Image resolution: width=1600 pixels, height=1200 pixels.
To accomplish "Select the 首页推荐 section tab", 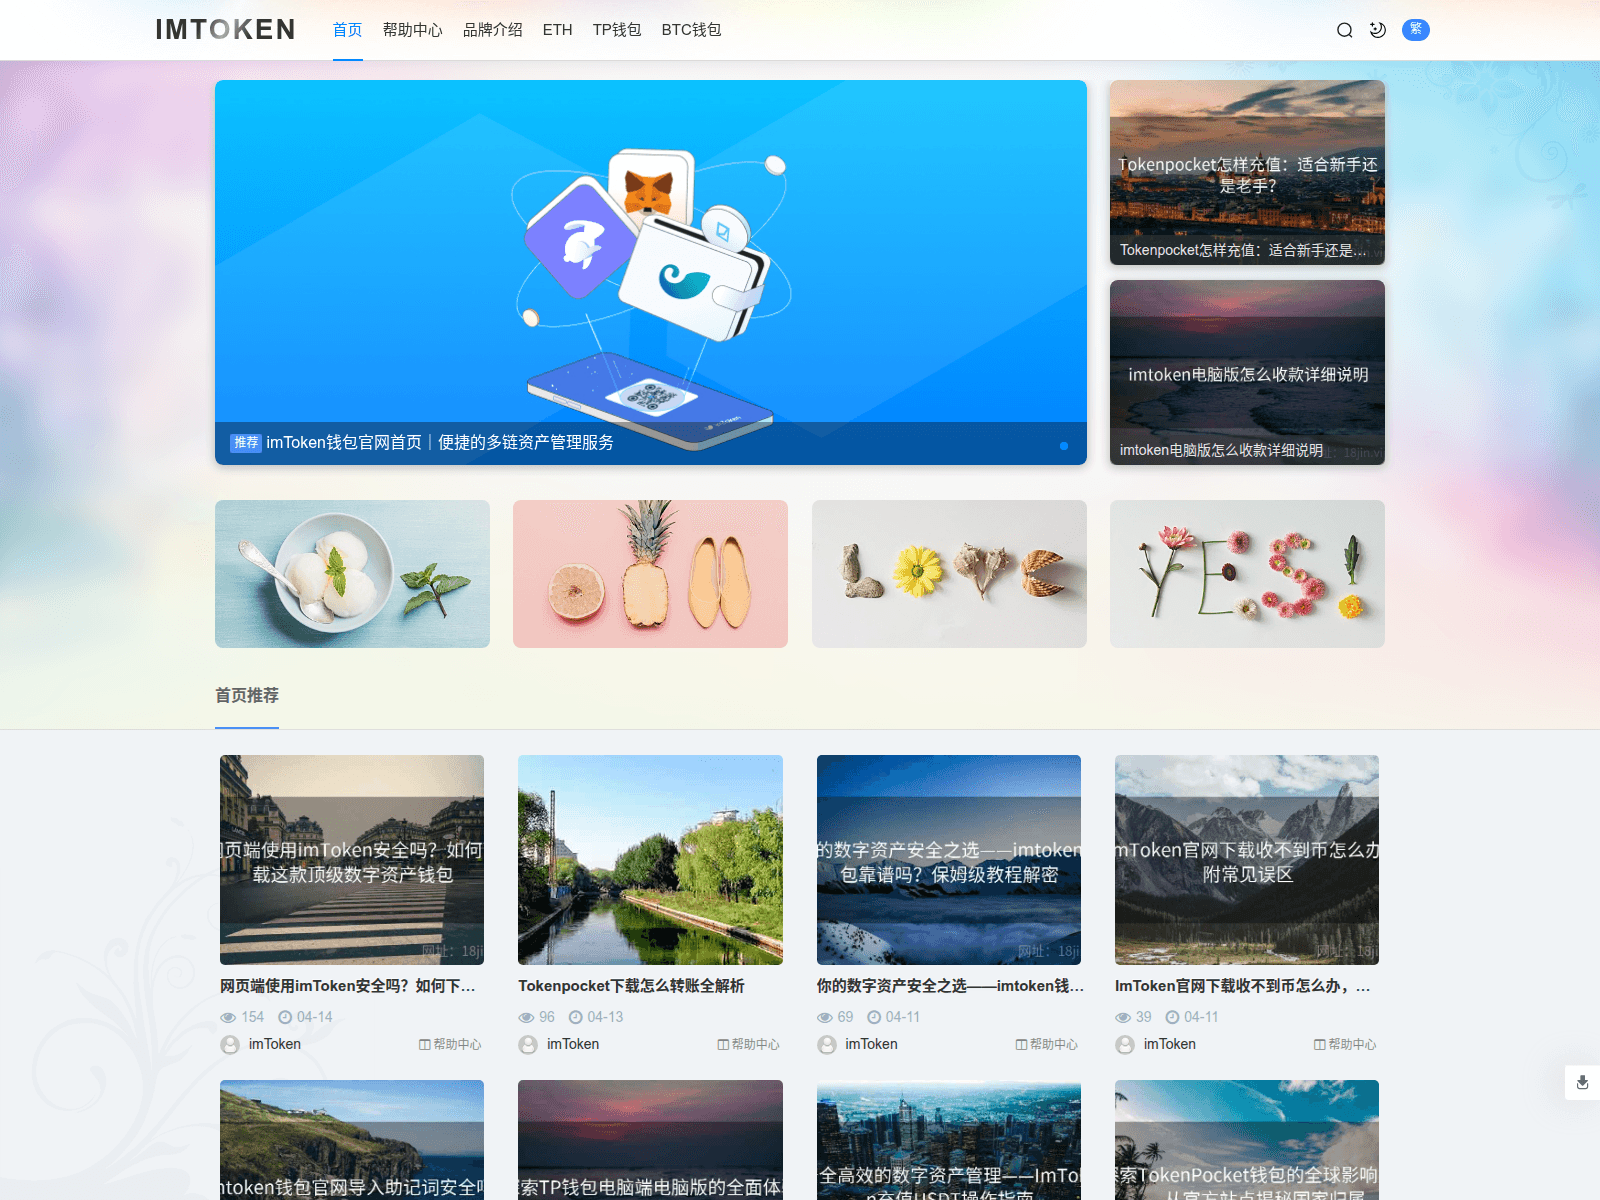I will tap(247, 695).
